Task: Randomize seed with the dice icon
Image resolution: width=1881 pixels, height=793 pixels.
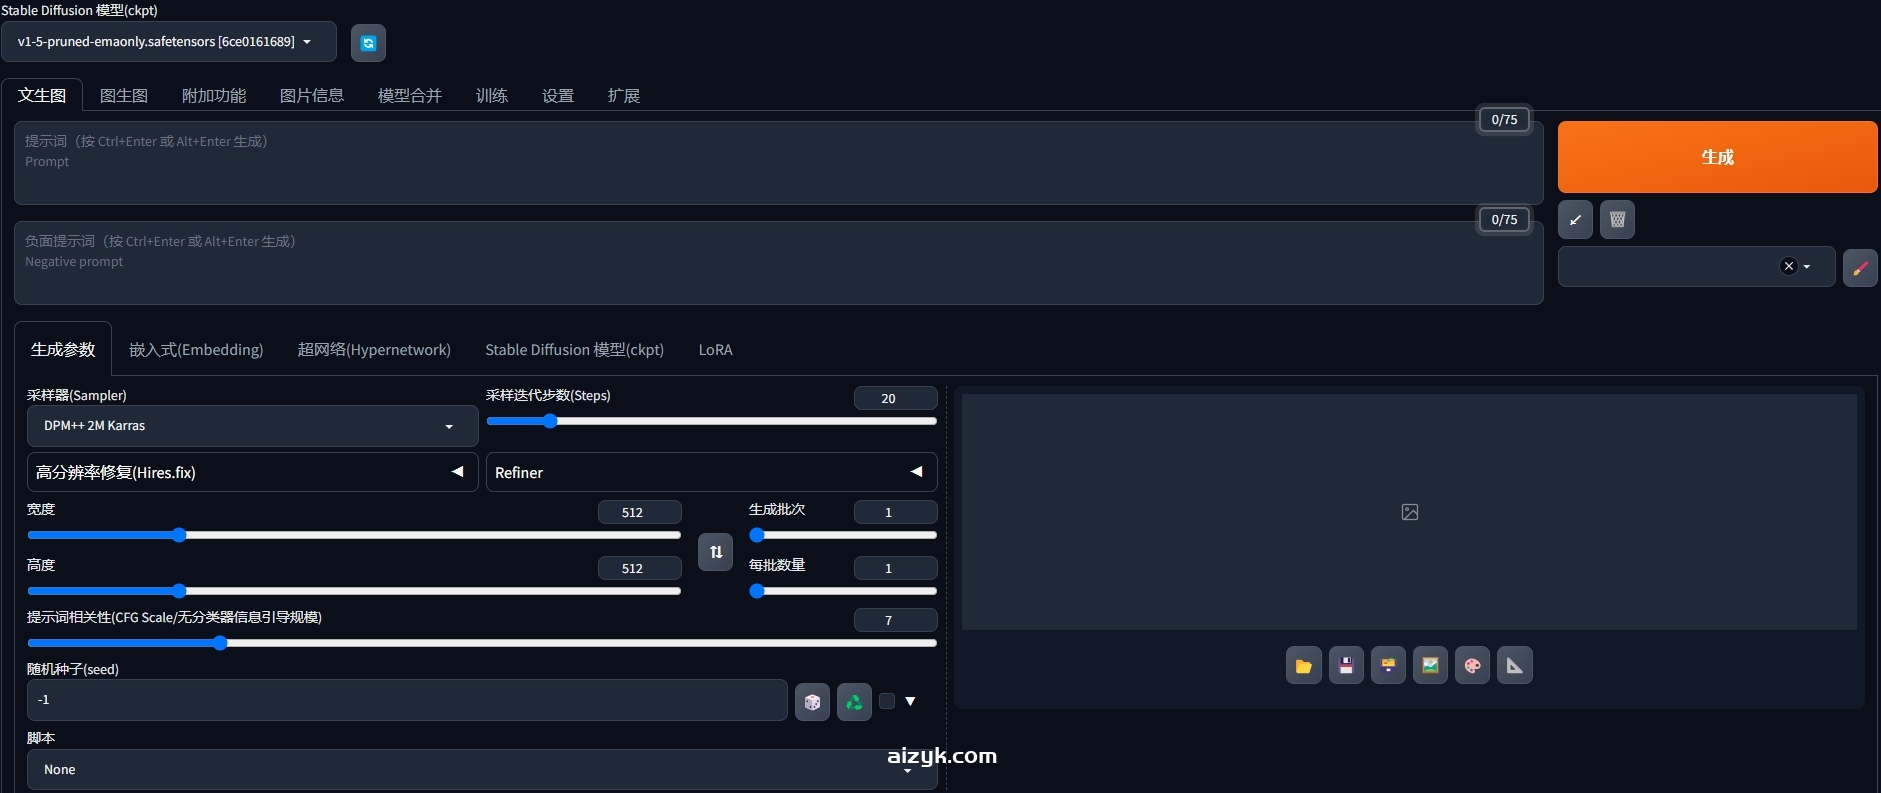Action: 812,702
